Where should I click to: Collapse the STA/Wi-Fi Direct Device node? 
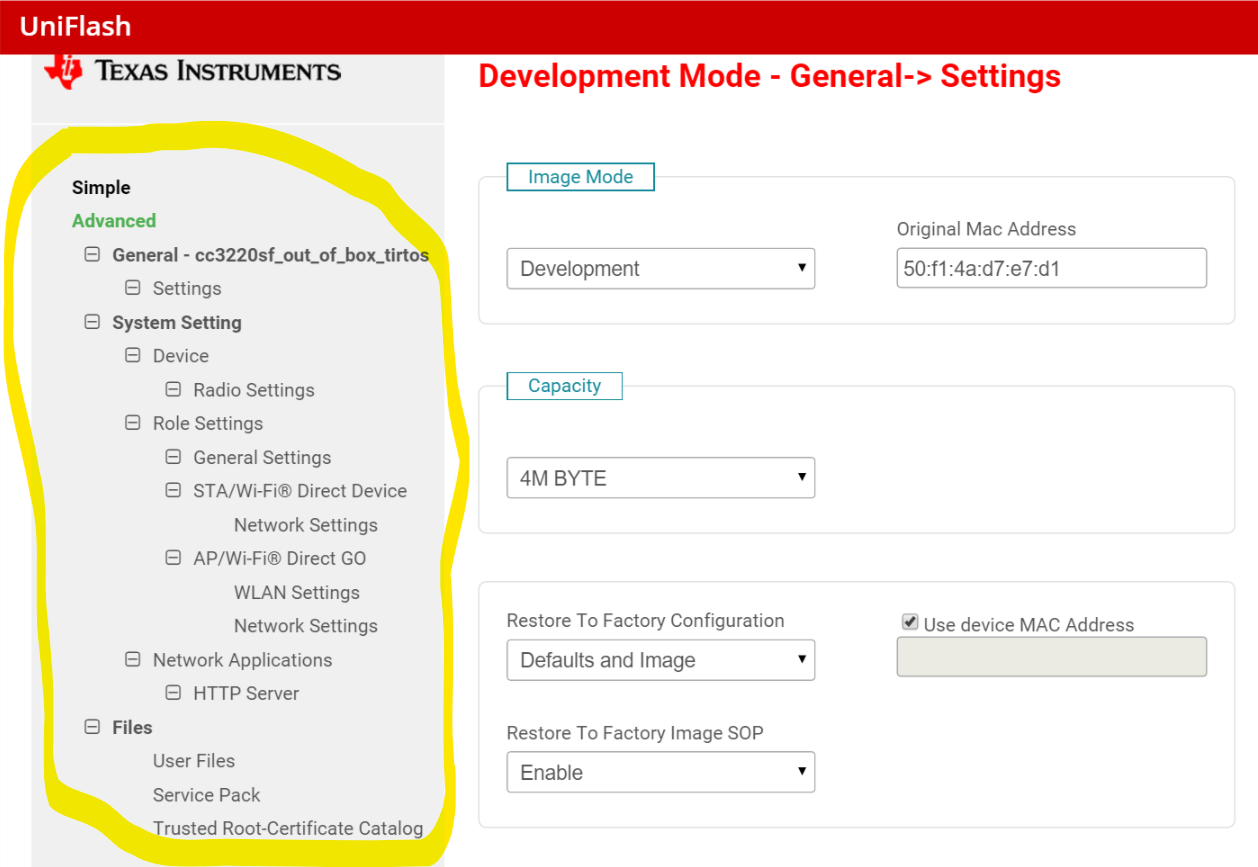[173, 490]
